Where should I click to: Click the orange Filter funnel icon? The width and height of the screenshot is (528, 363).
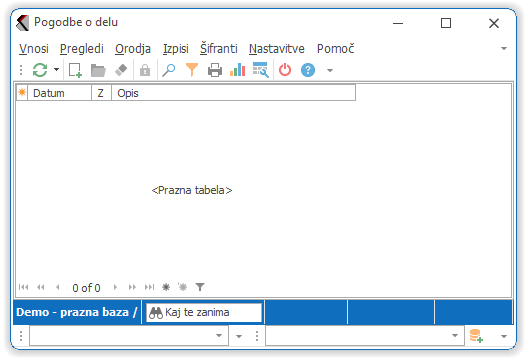(192, 70)
